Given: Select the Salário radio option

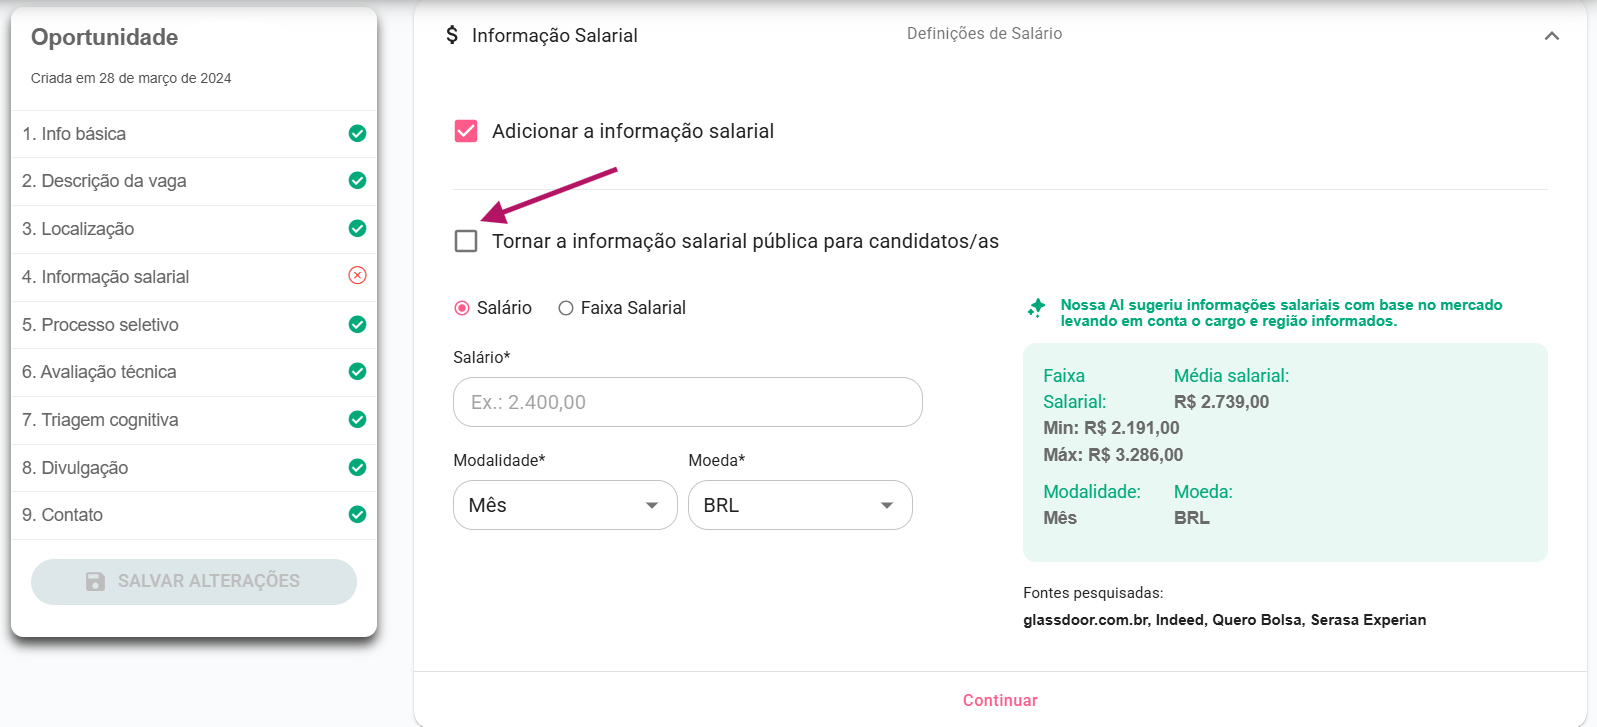Looking at the screenshot, I should [462, 308].
